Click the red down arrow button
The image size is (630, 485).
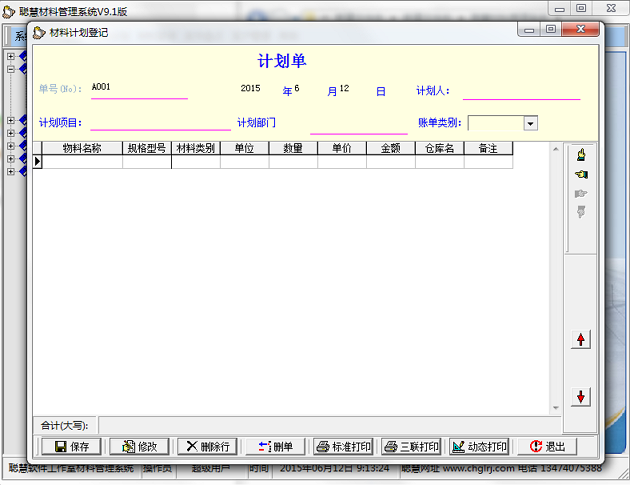click(x=580, y=397)
